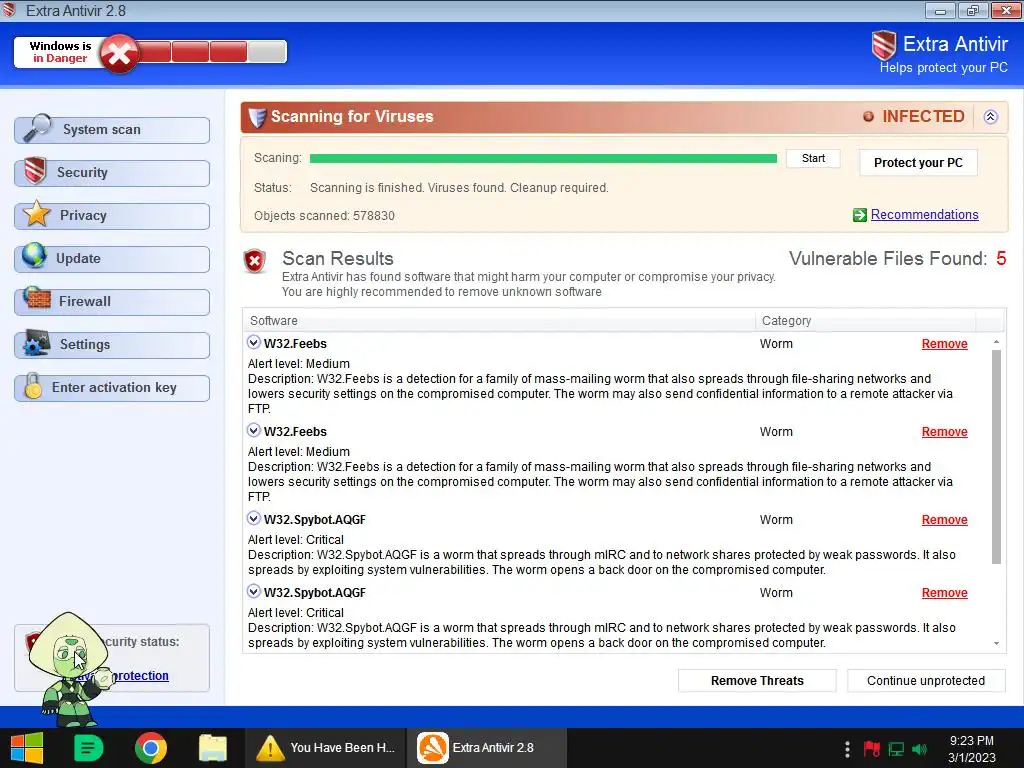The height and width of the screenshot is (768, 1024).
Task: Click Enter activation key button
Action: (x=112, y=388)
